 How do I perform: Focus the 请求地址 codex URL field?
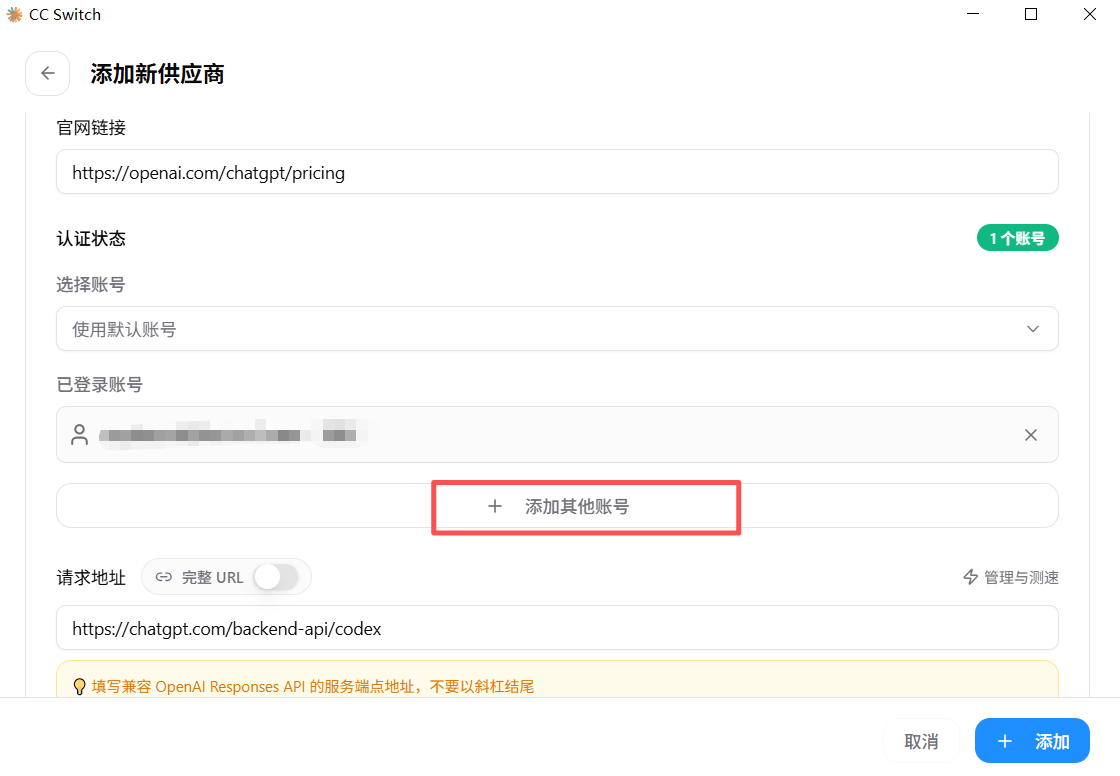[x=557, y=627]
